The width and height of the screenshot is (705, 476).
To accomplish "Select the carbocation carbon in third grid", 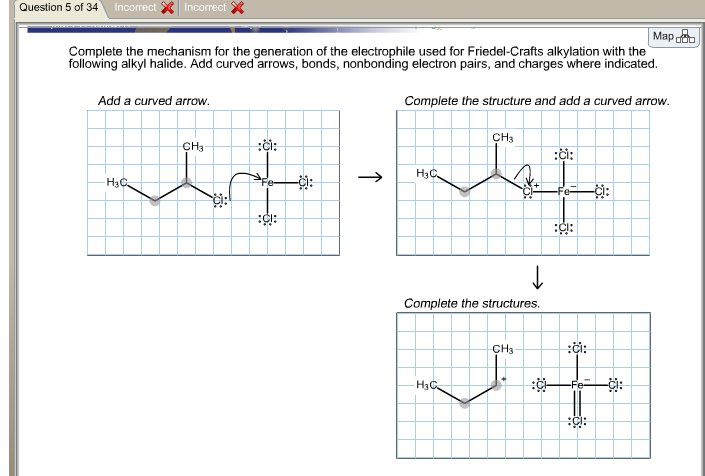I will click(496, 385).
